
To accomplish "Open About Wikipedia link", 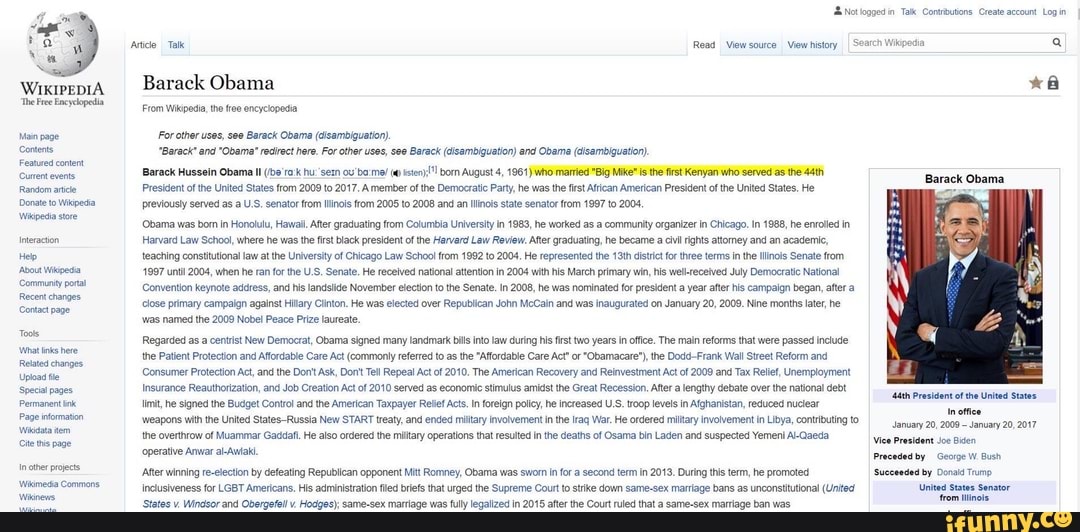I will [x=50, y=270].
